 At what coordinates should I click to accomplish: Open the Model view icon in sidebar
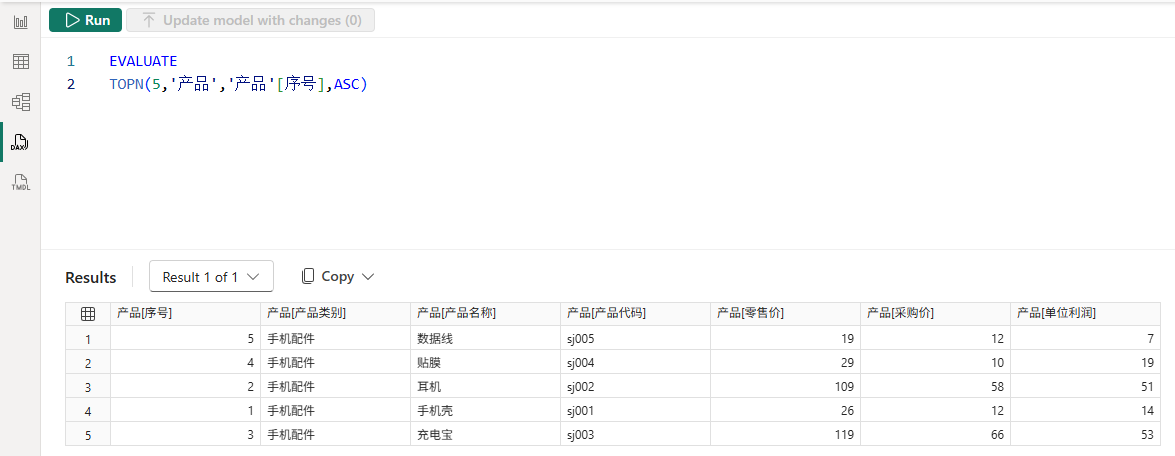pos(20,102)
